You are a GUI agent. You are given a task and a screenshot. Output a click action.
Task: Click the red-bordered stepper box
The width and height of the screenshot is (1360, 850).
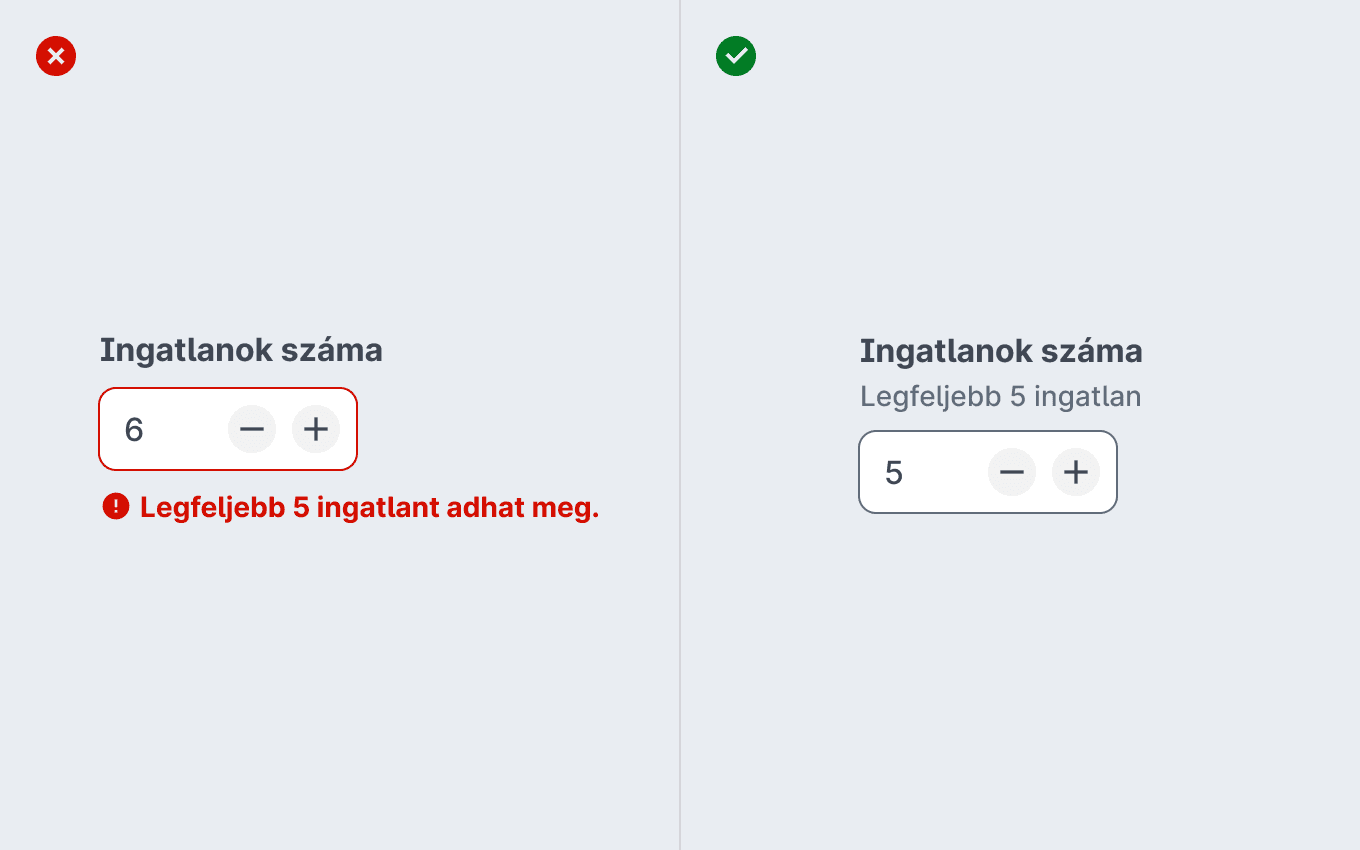[228, 429]
